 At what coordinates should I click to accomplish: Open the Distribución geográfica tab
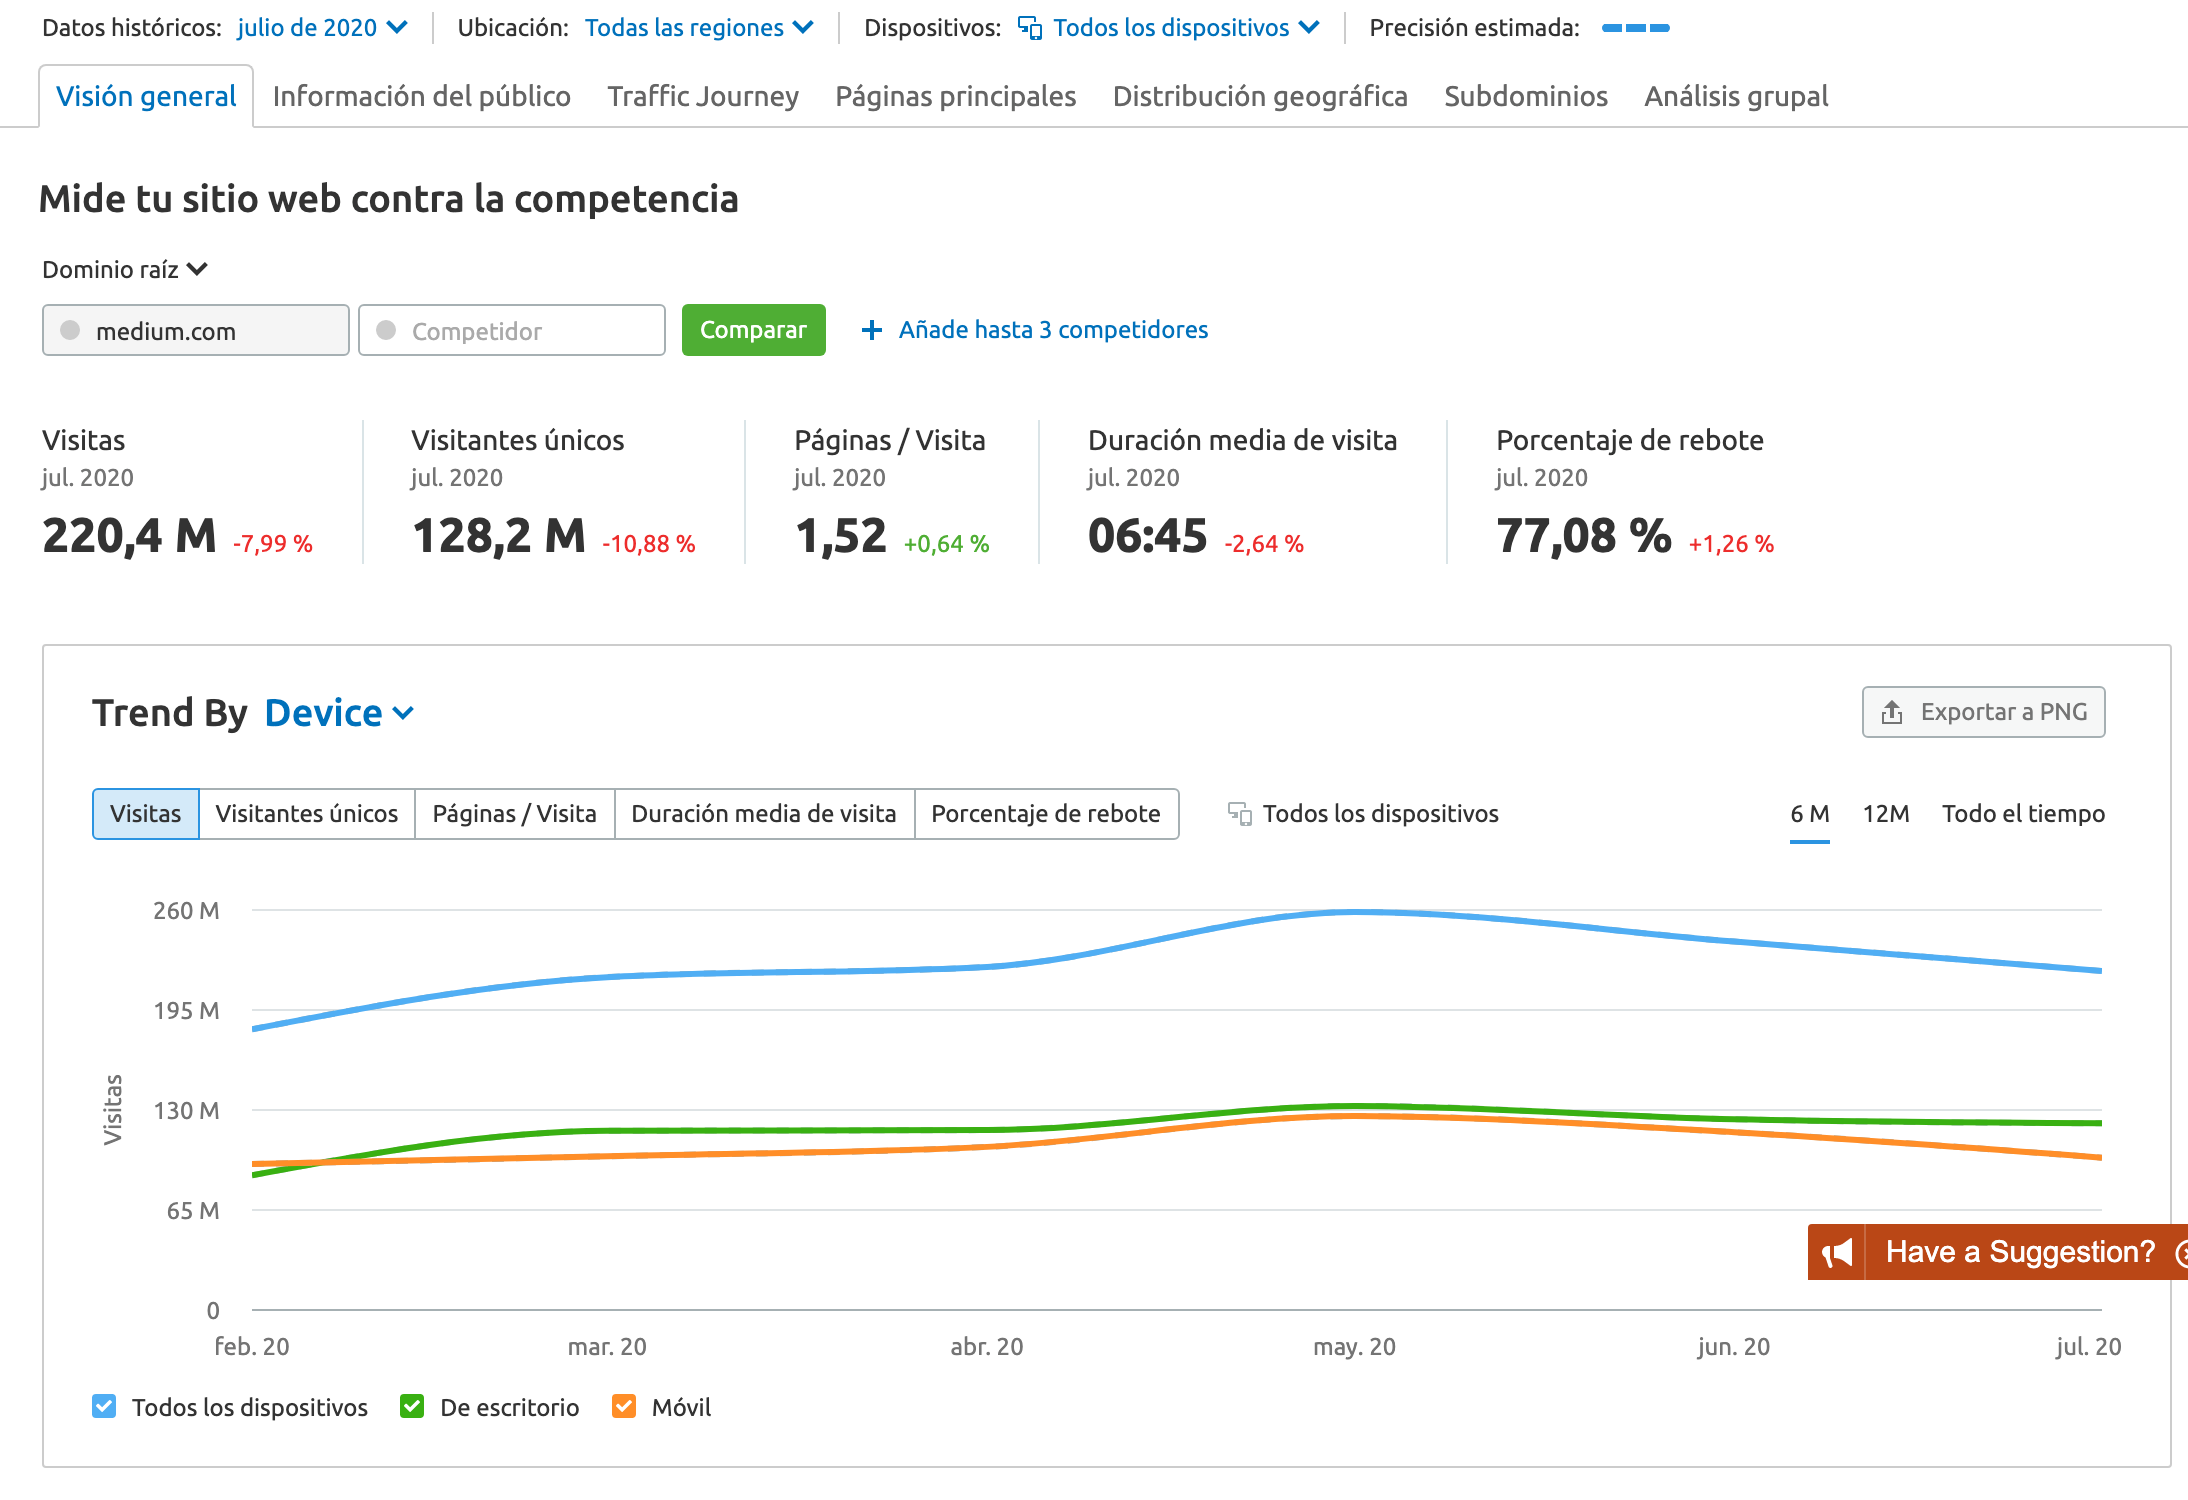pos(1260,96)
